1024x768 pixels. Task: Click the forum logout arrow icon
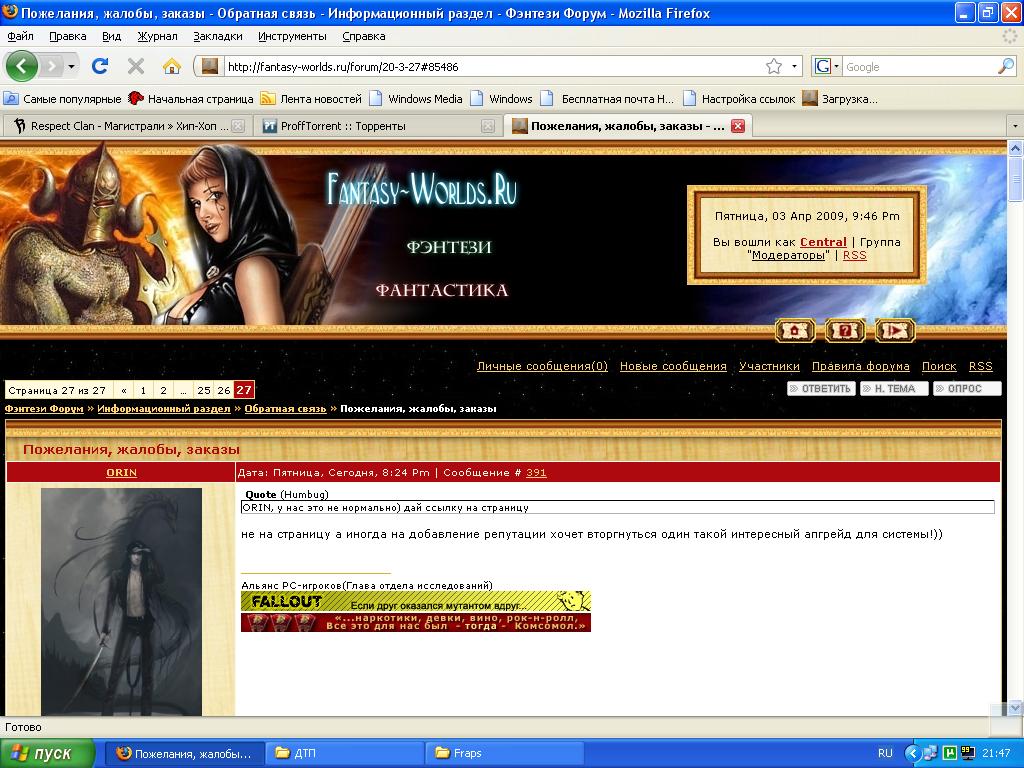[895, 330]
